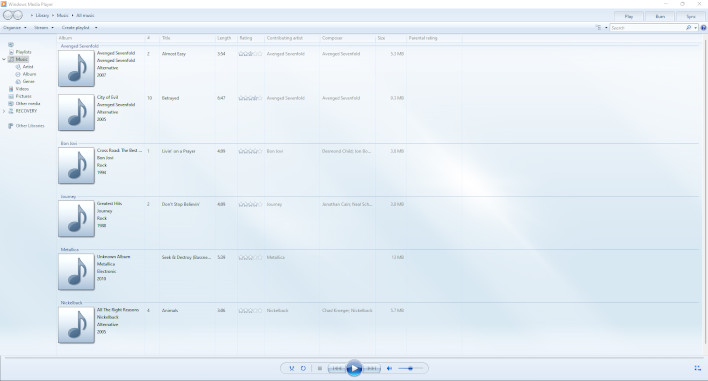Viewport: 708px width, 381px height.
Task: Sort by the Contributing artist column header
Action: click(x=292, y=38)
